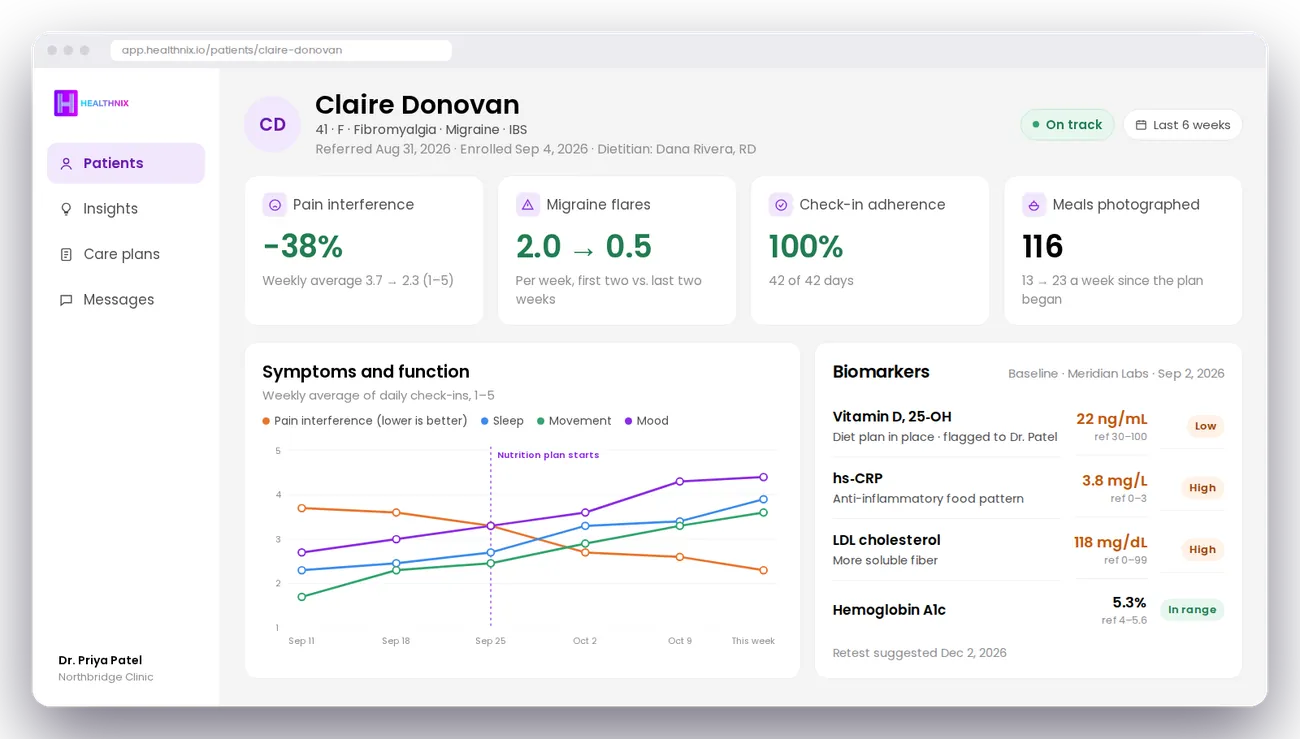Screen dimensions: 1300x739
Task: Click the Messages chat bubble icon
Action: 66,300
